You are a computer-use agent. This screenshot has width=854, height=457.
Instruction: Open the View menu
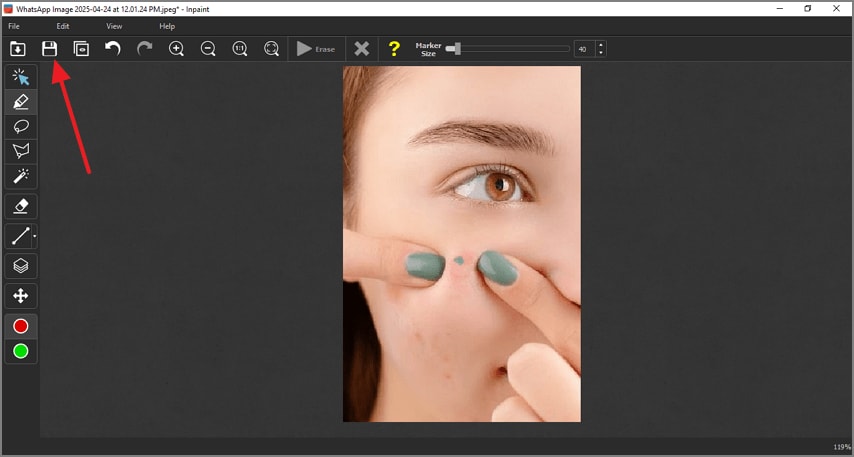(114, 26)
